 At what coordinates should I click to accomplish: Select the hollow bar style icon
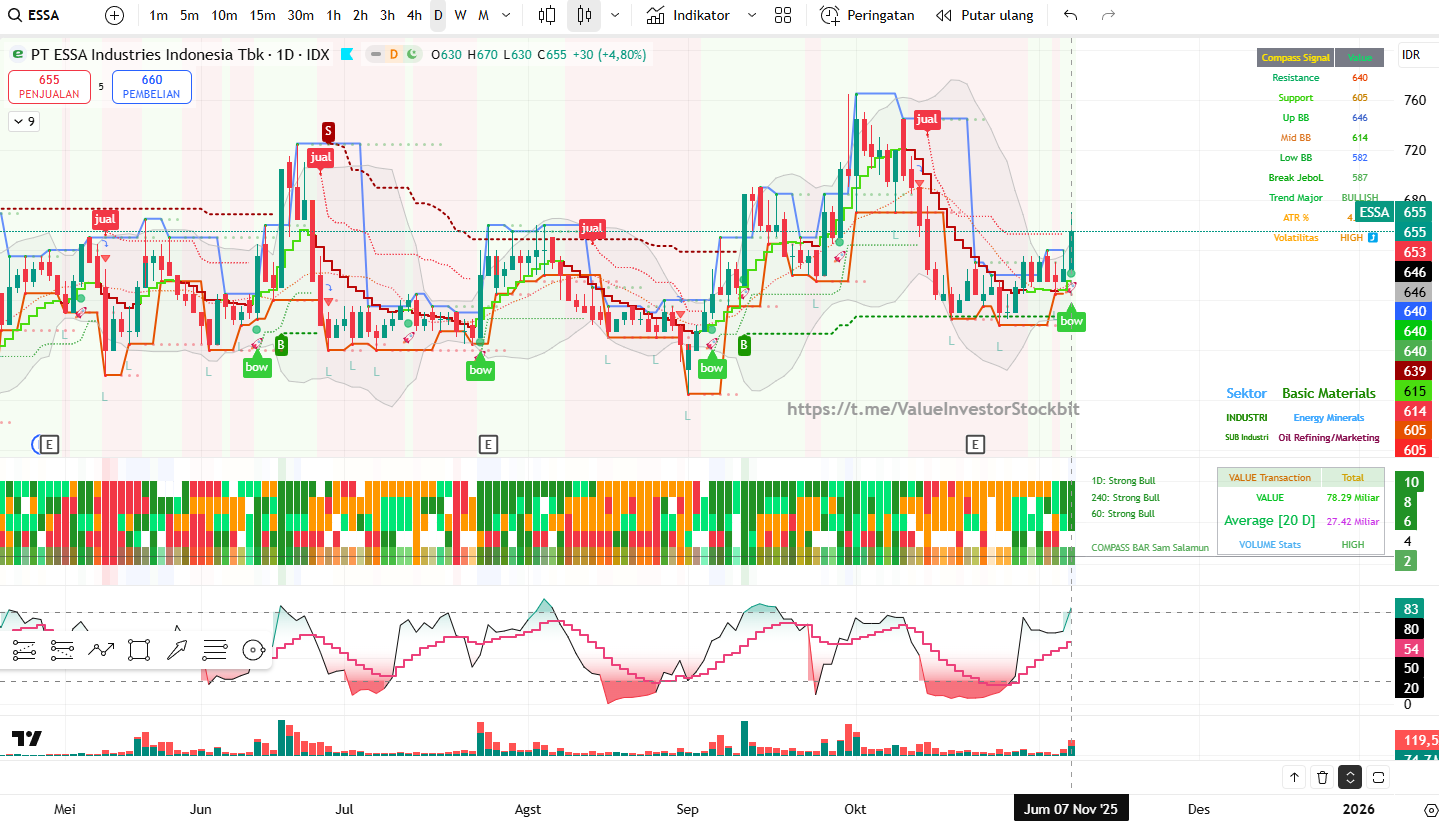[547, 15]
